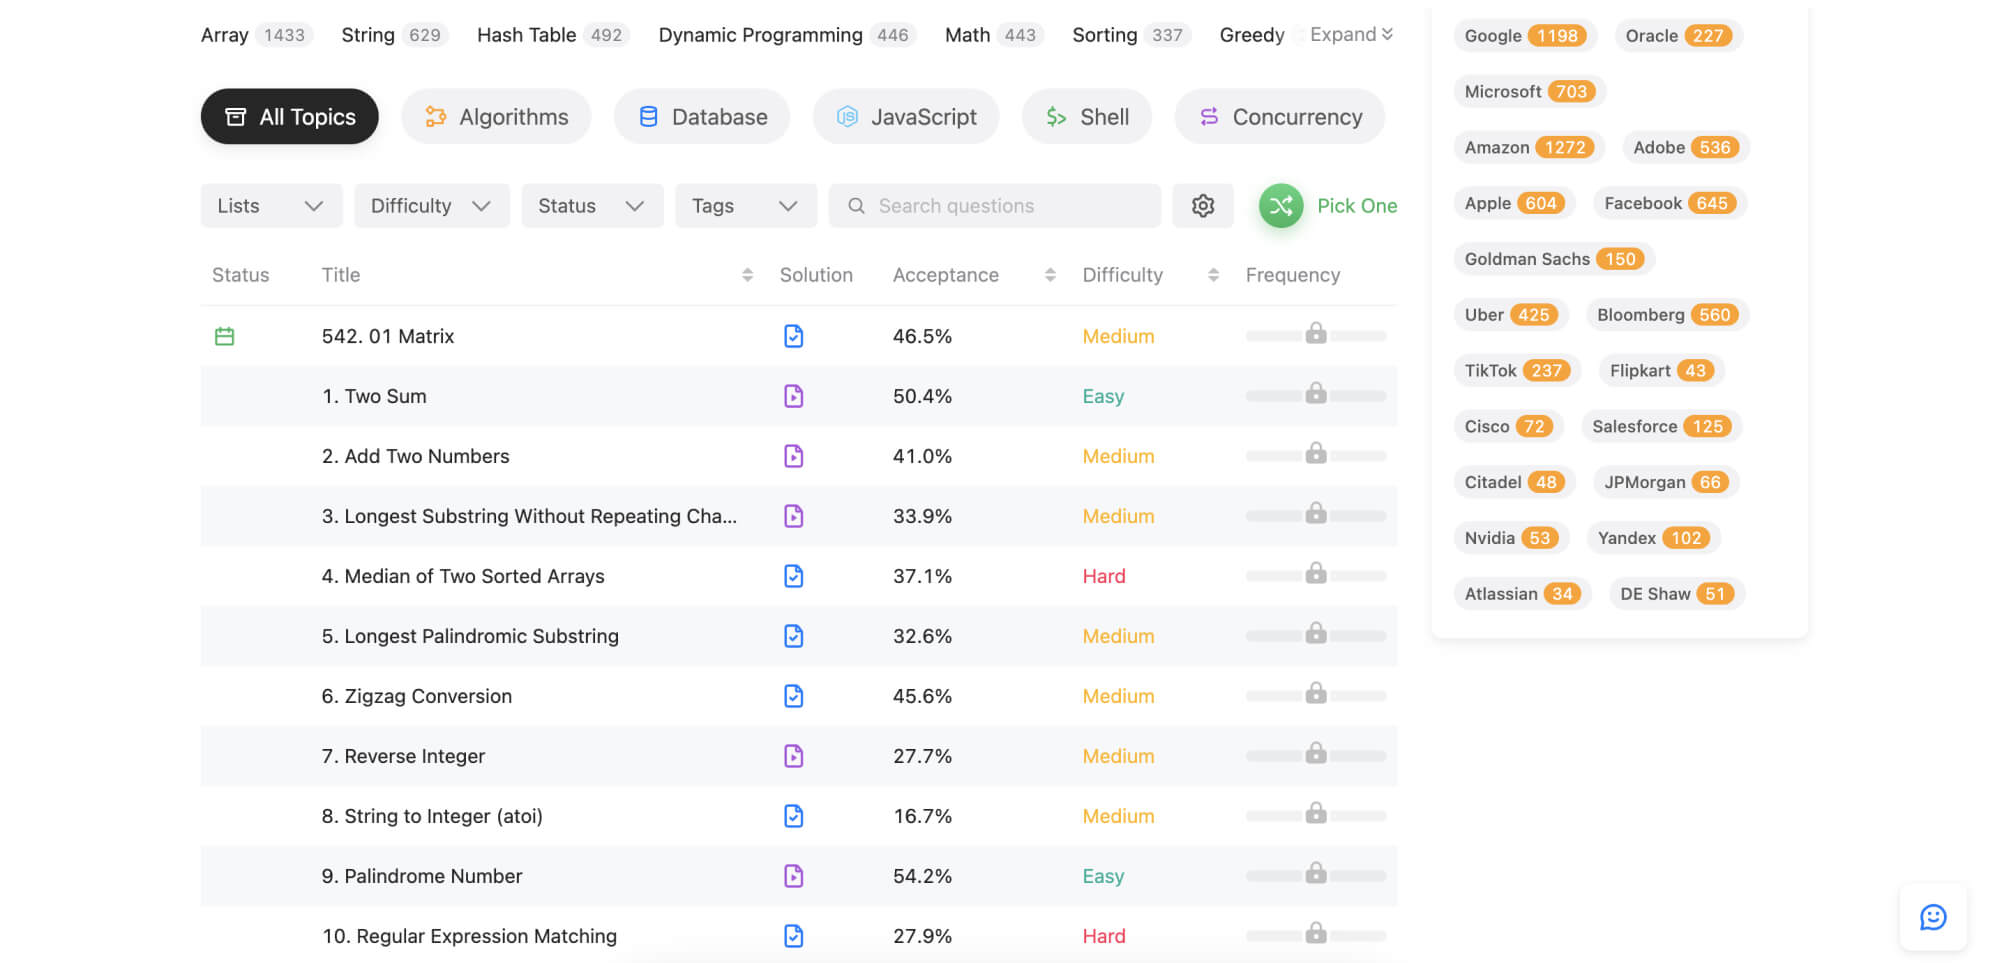Open solution icon for Median of Two Sorted Arrays
The image size is (2000, 963).
click(793, 576)
